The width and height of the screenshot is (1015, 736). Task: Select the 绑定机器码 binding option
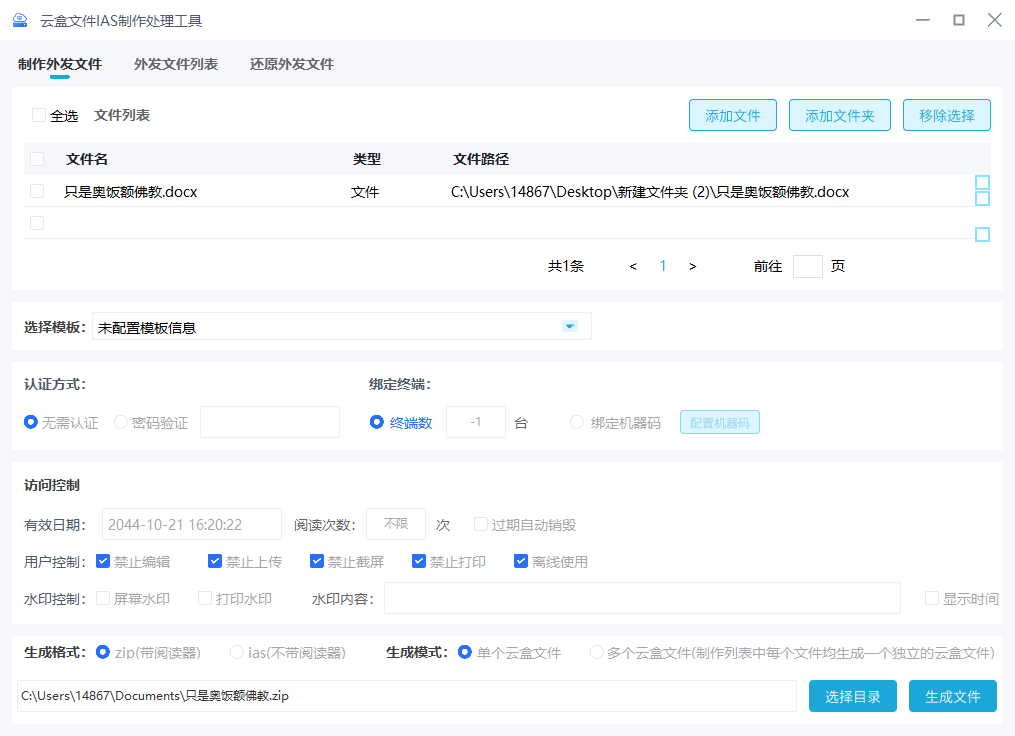575,422
